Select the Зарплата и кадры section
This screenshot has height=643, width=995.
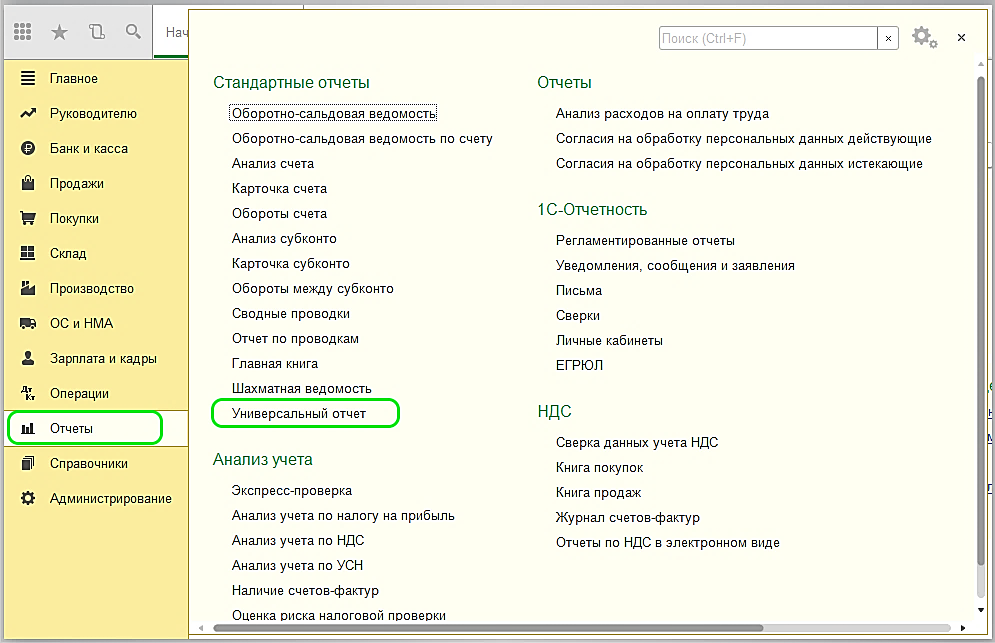103,359
